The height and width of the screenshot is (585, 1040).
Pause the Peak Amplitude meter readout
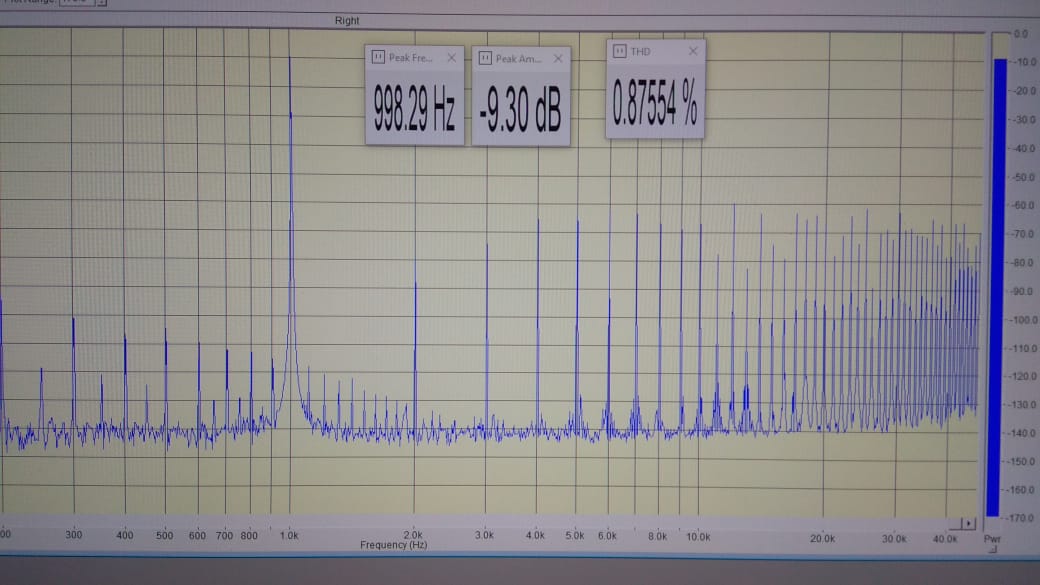485,58
